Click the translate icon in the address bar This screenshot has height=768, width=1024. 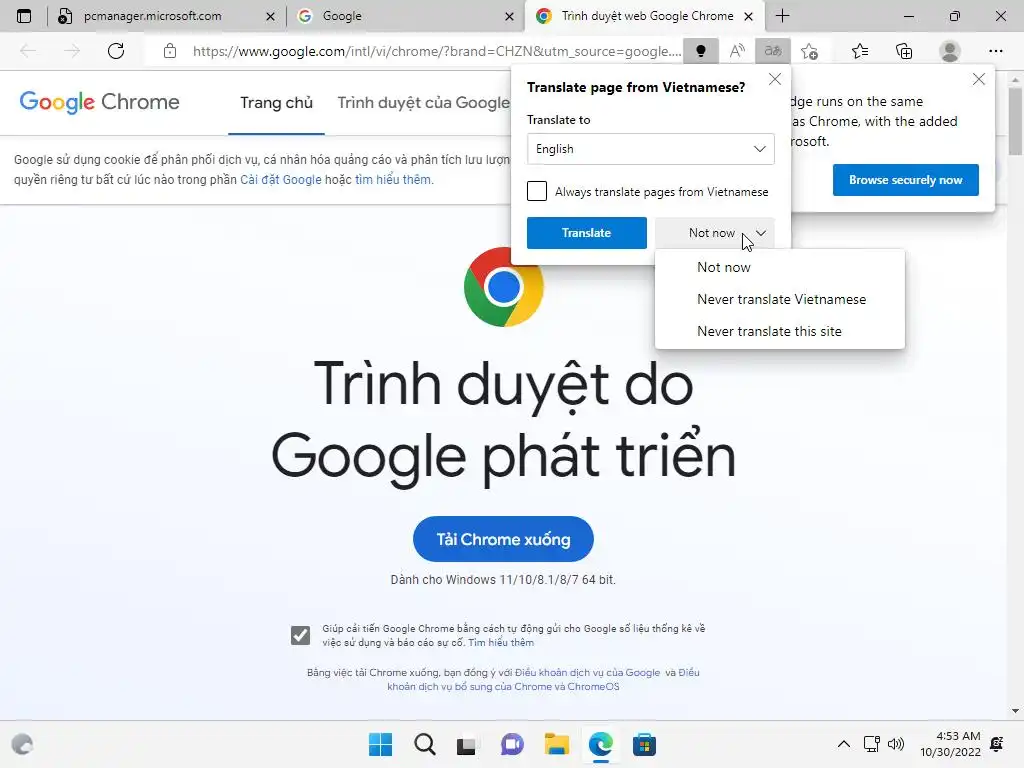pyautogui.click(x=773, y=51)
